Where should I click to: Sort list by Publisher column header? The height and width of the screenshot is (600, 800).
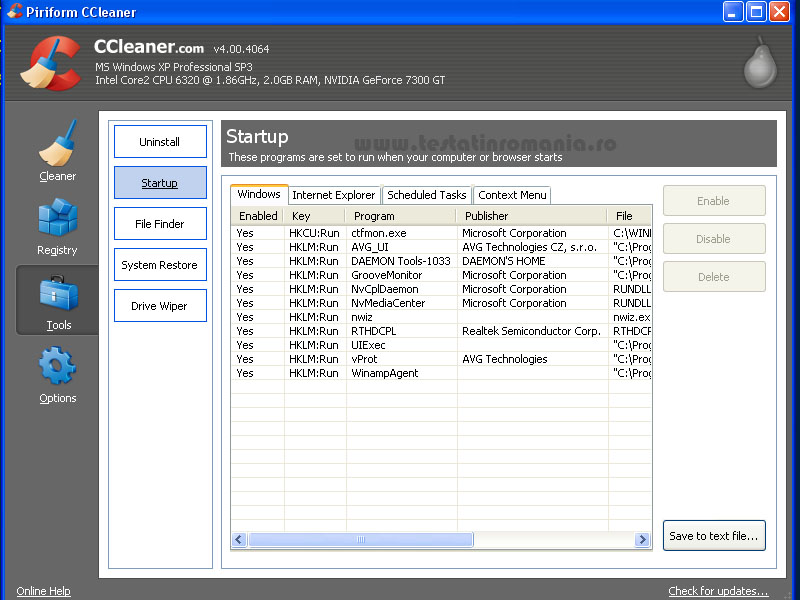pyautogui.click(x=530, y=216)
